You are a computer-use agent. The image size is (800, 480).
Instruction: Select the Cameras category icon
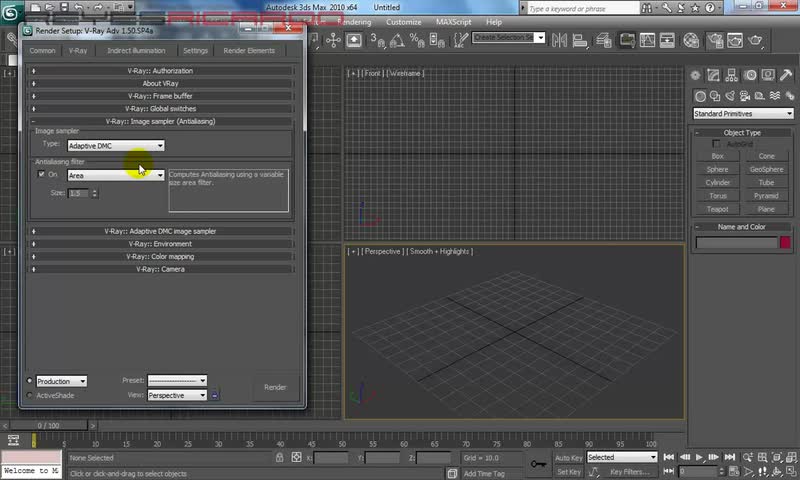(745, 96)
